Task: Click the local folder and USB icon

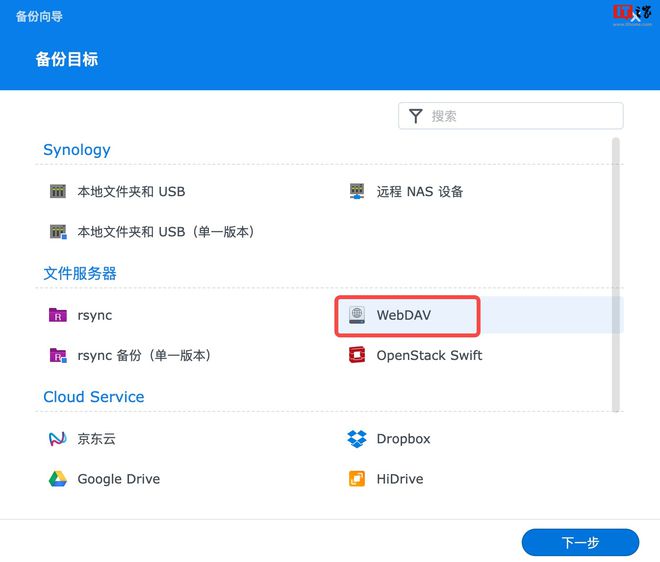Action: pyautogui.click(x=58, y=191)
